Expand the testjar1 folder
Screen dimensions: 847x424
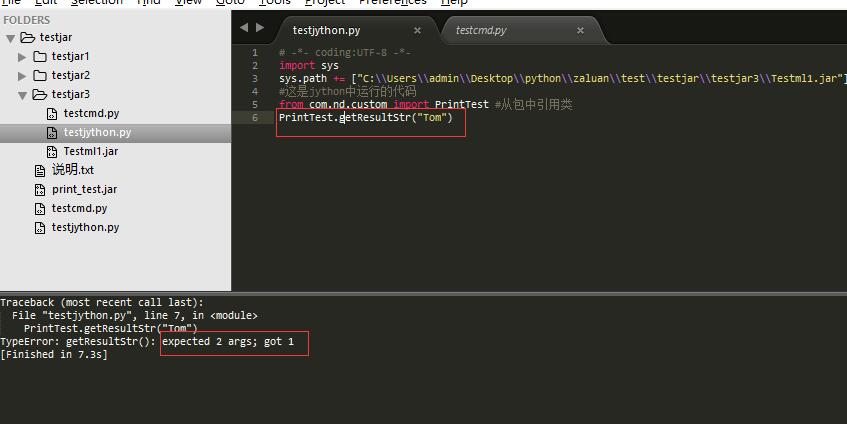[x=22, y=57]
